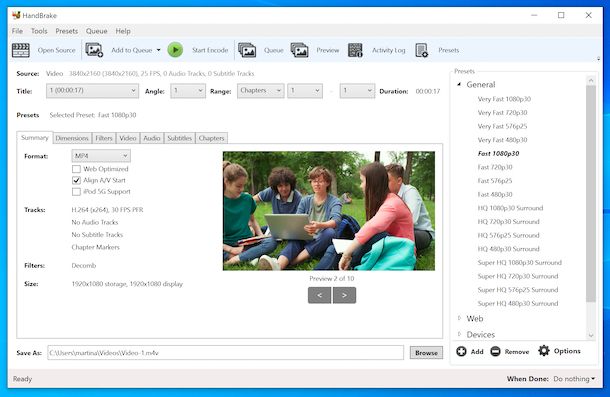Select the Very Fast 720p30 preset

coord(502,112)
